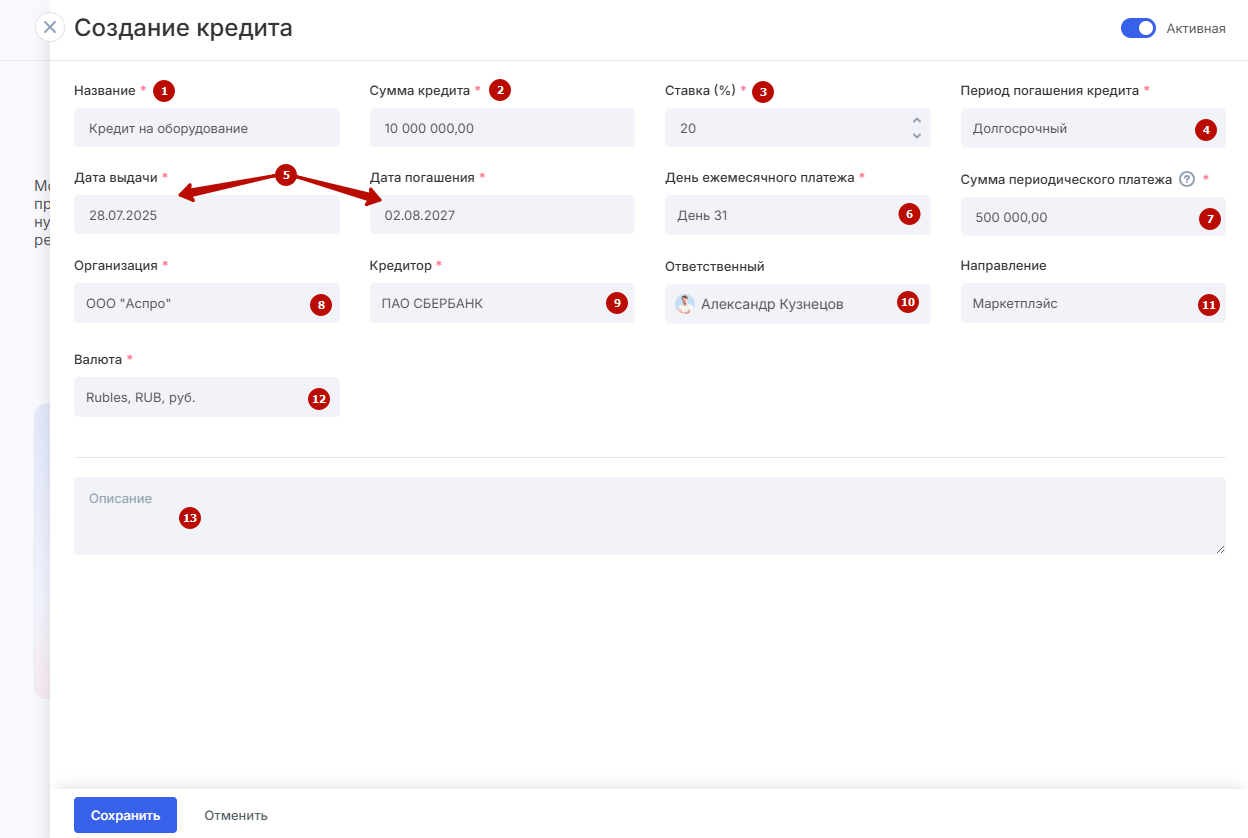Image resolution: width=1248 pixels, height=838 pixels.
Task: Open the Направление dropdown showing Маркетплэйс
Action: tap(1093, 303)
